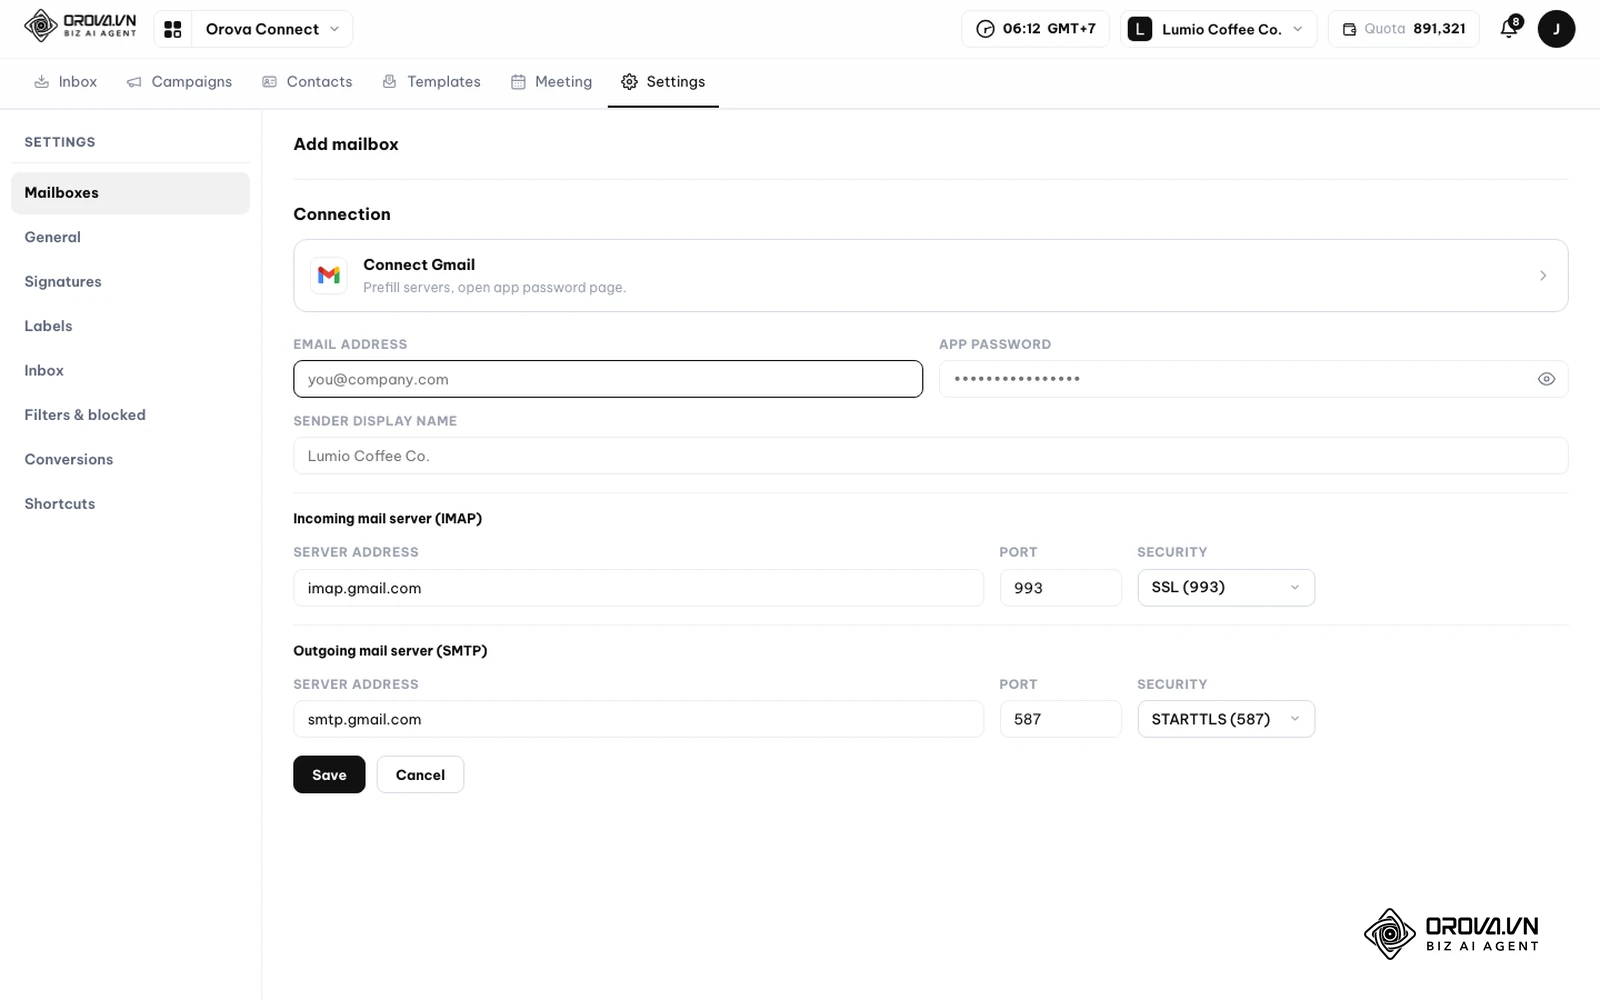Open notifications bell icon

(x=1510, y=28)
